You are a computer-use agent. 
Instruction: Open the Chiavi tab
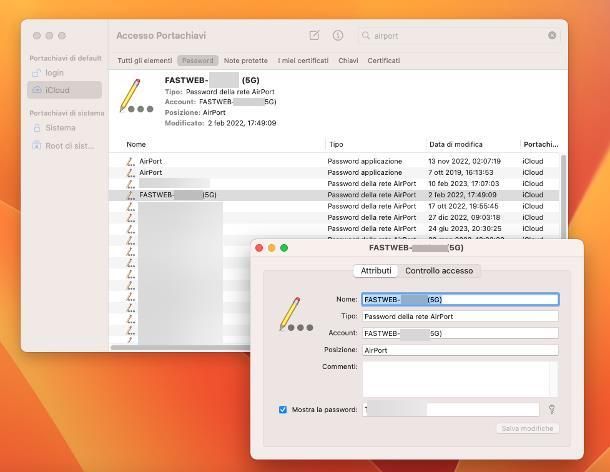pyautogui.click(x=348, y=61)
